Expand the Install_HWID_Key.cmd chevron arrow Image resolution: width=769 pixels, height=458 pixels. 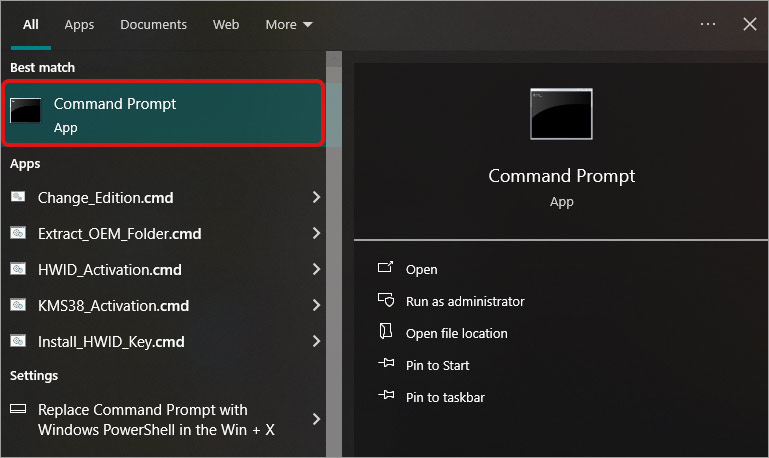coord(316,342)
